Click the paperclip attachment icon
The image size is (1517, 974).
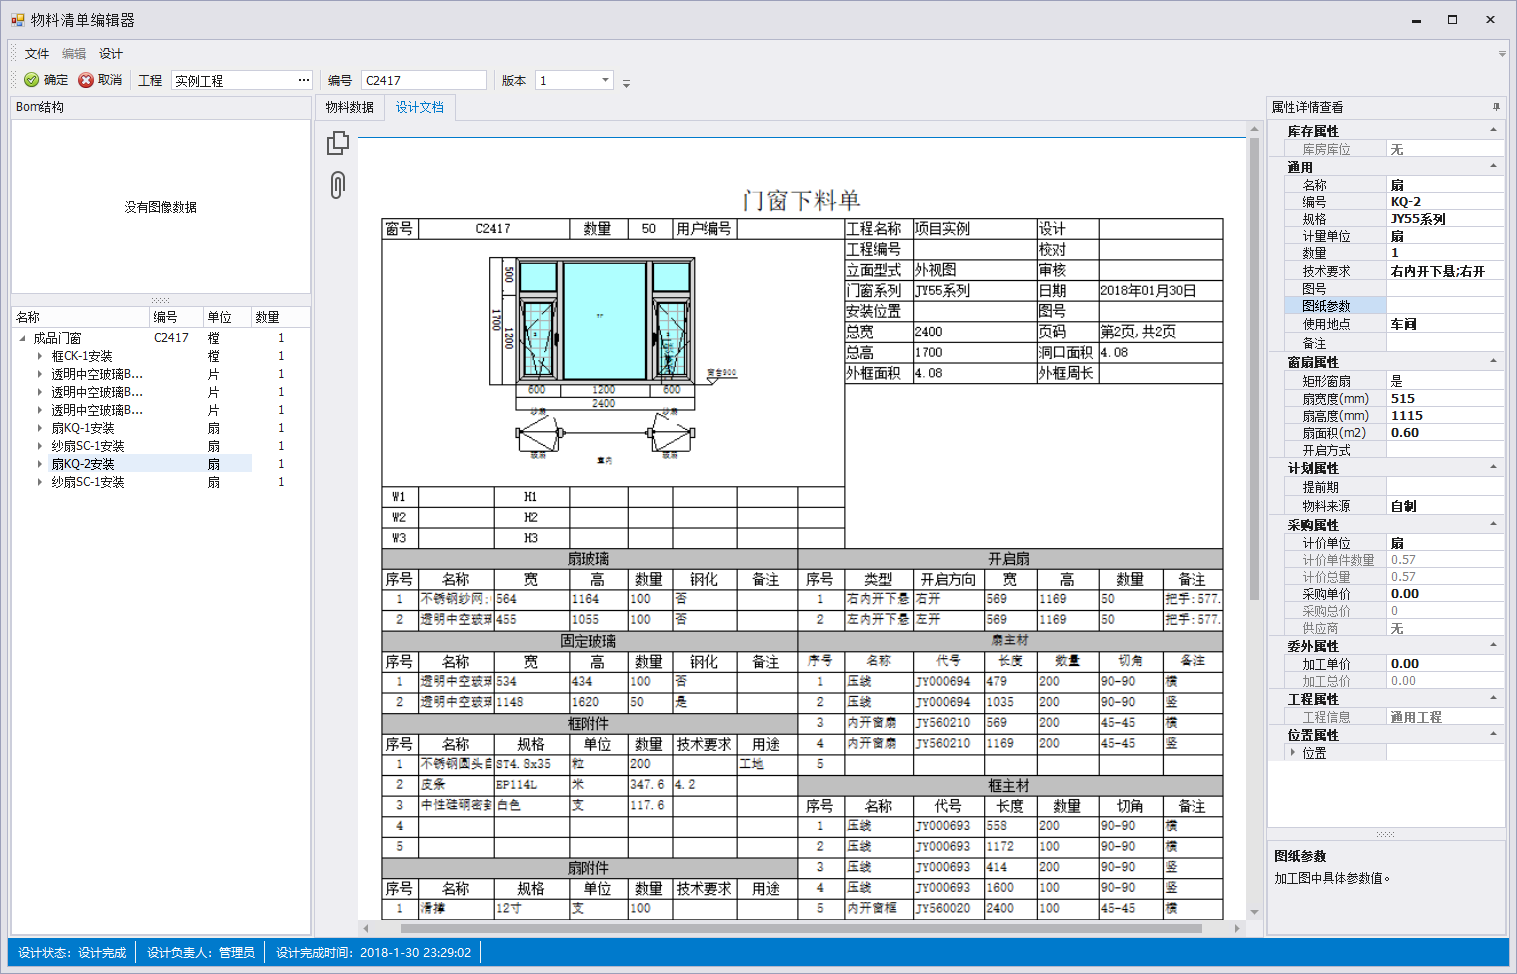(x=338, y=185)
